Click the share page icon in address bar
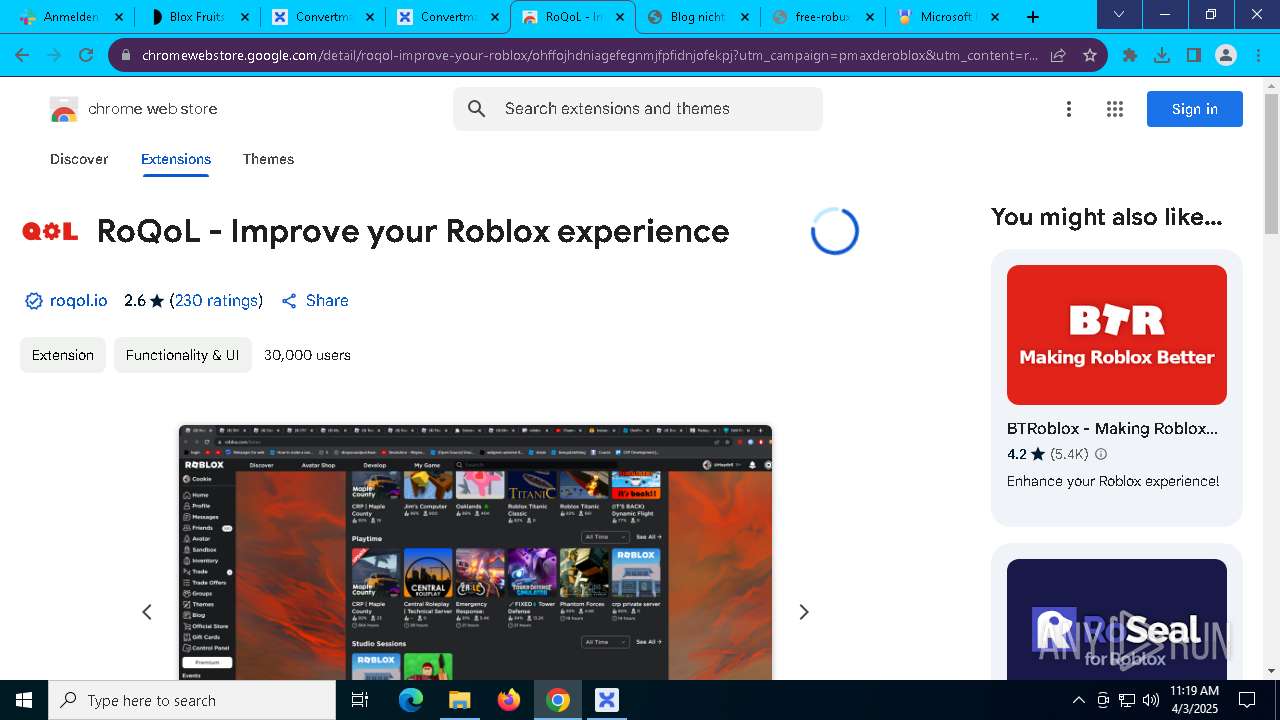 click(1058, 56)
